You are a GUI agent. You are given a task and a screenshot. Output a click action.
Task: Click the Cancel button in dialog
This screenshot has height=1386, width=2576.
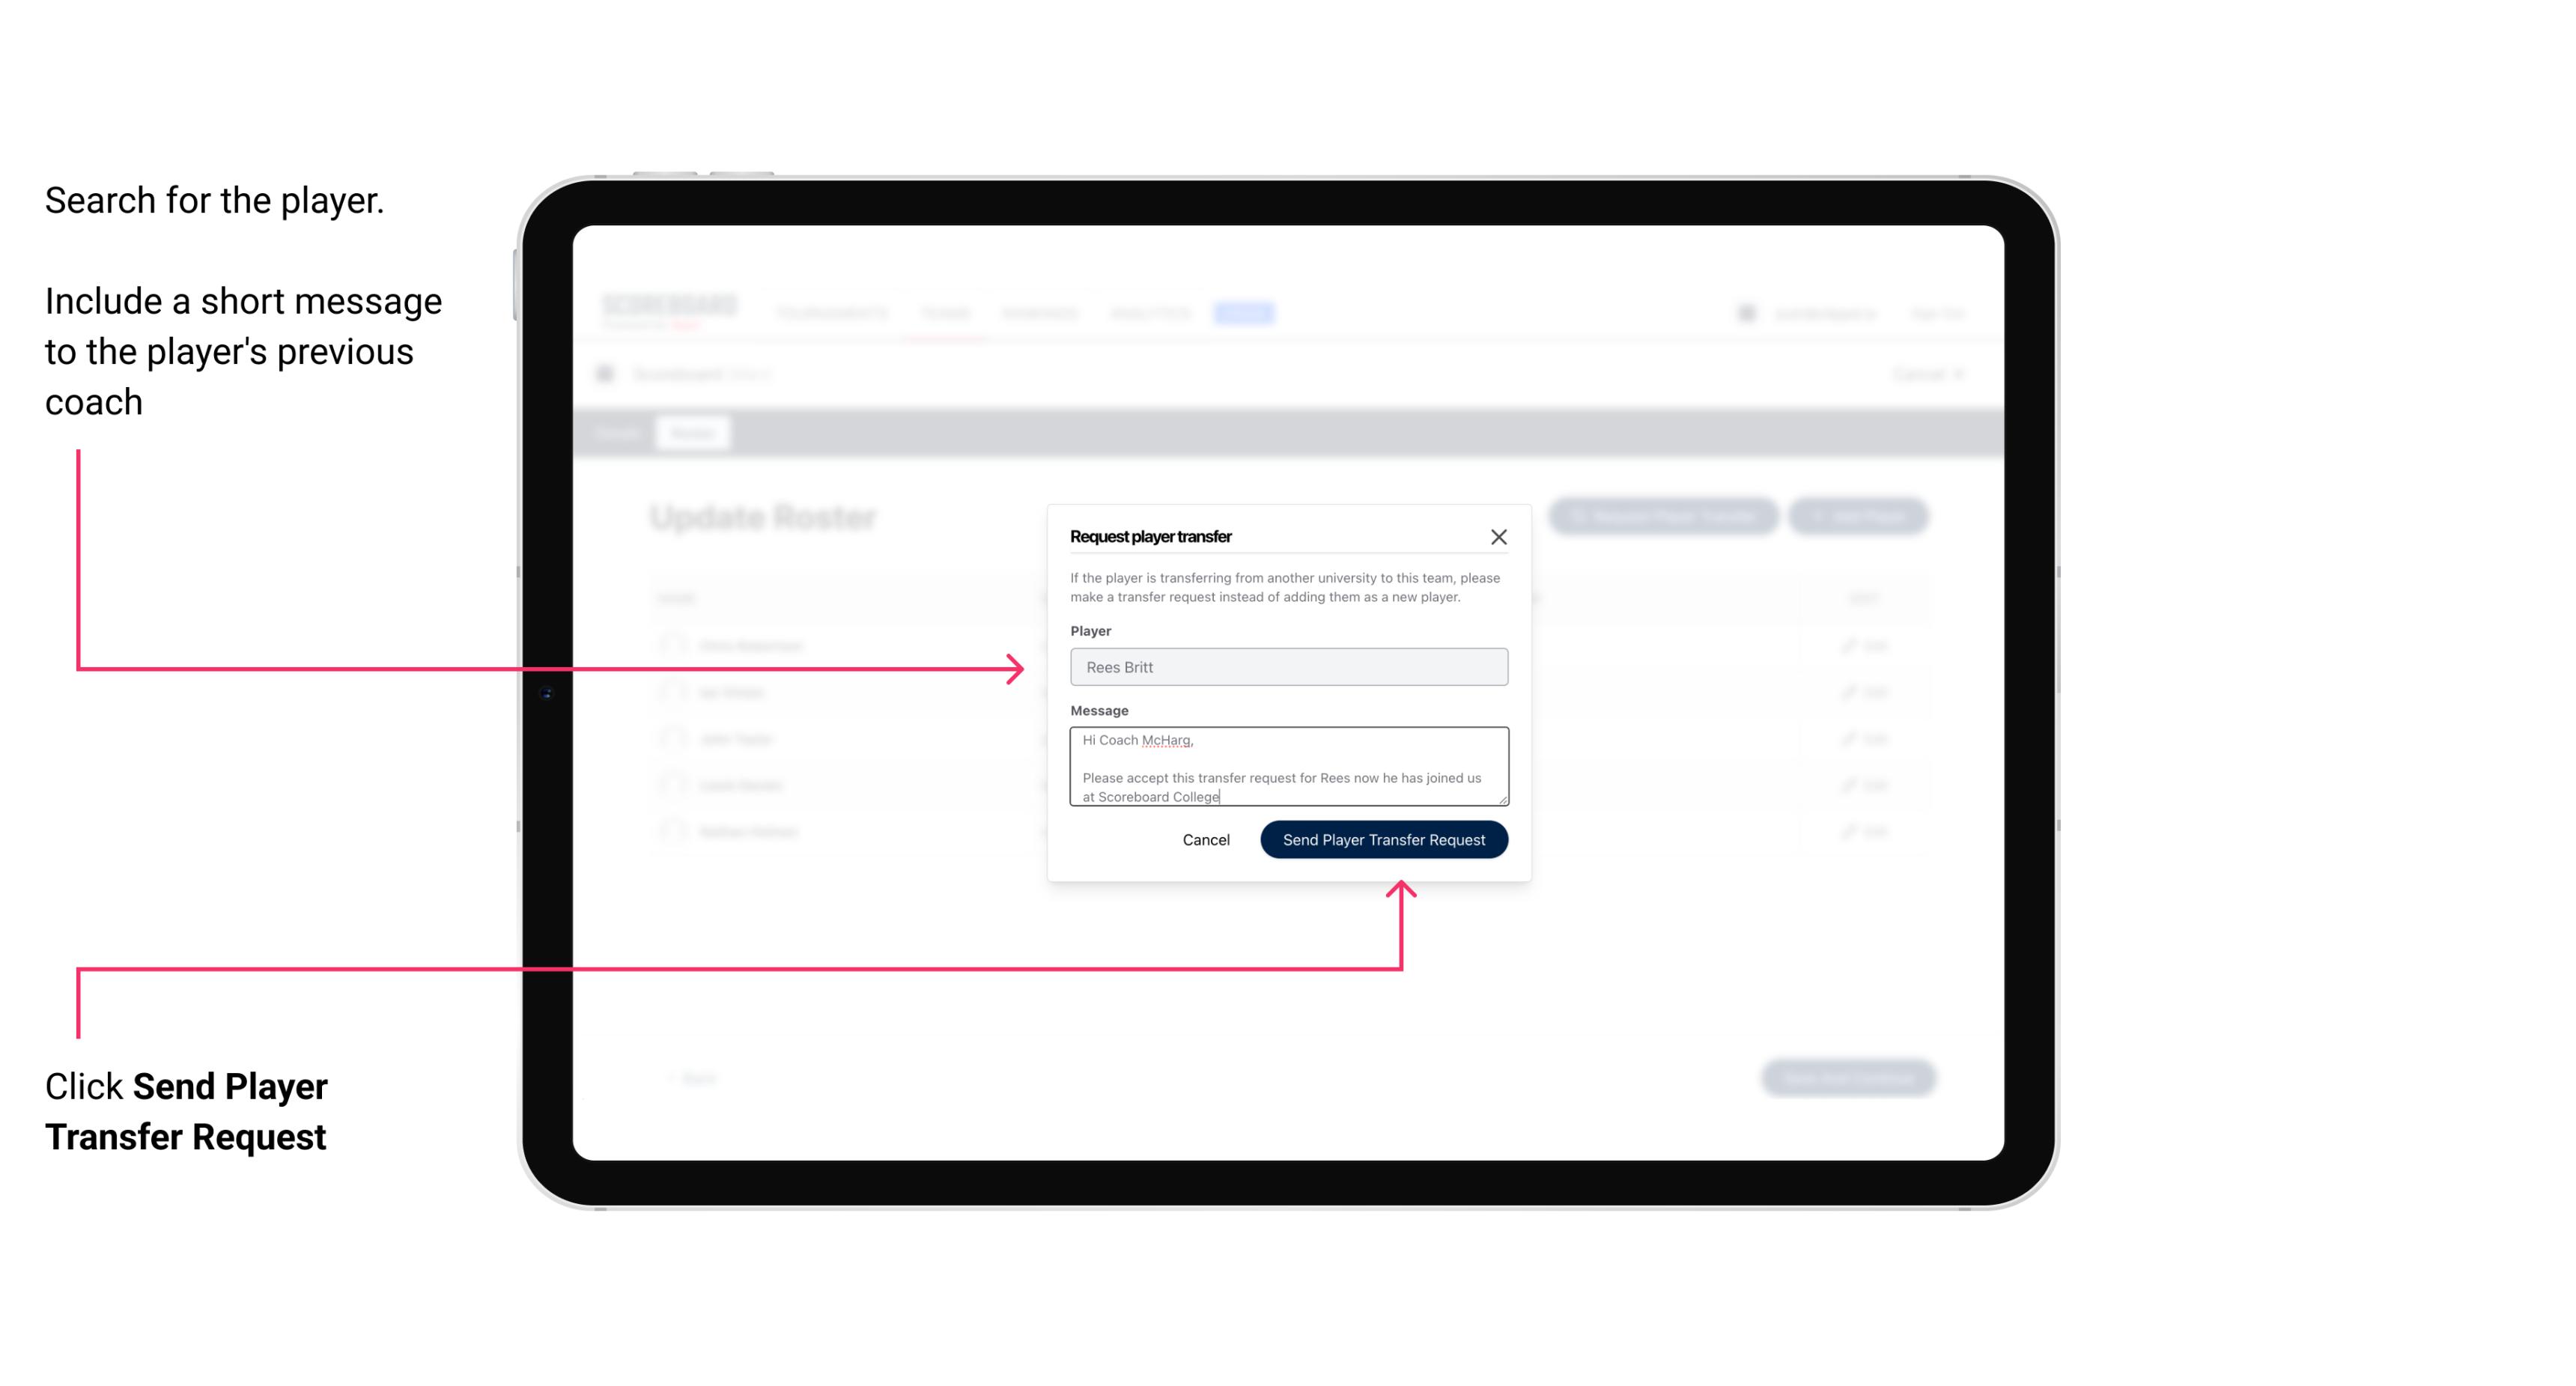(x=1205, y=838)
